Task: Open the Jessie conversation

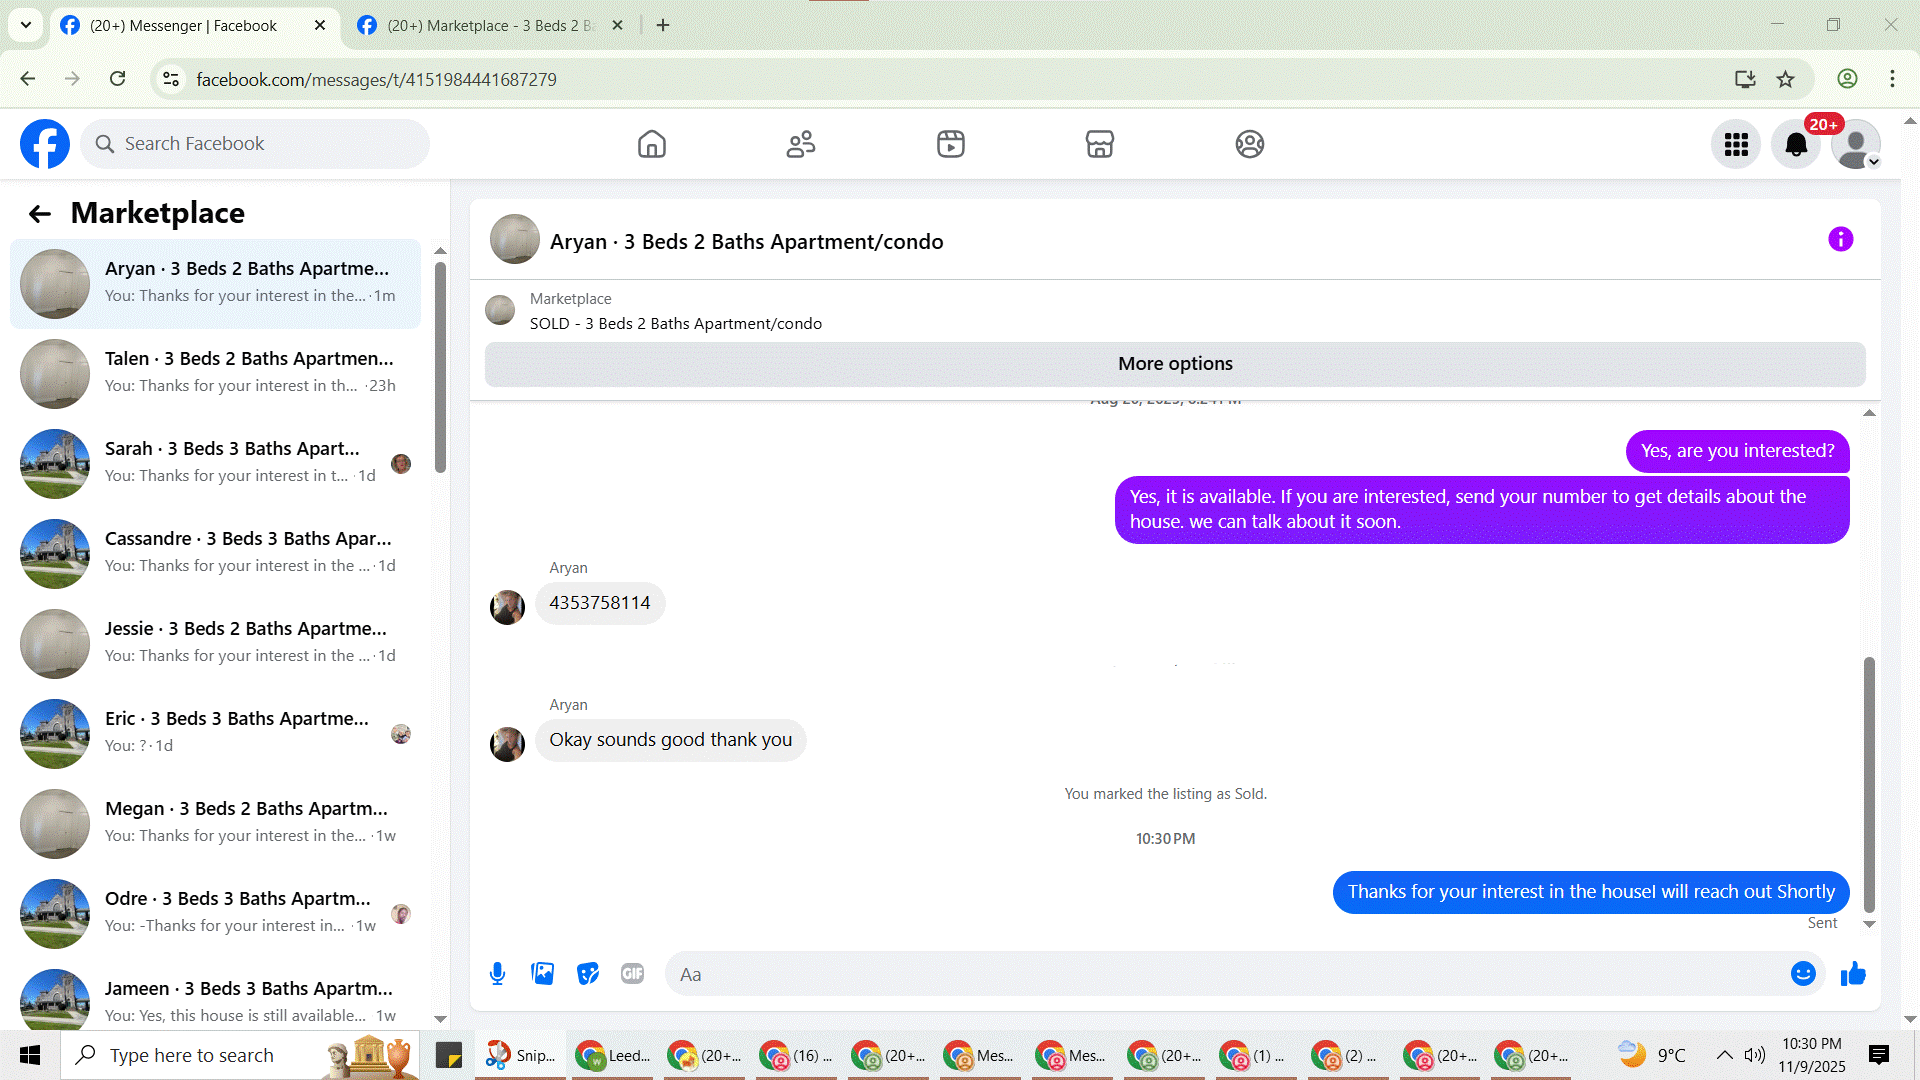Action: pos(215,643)
